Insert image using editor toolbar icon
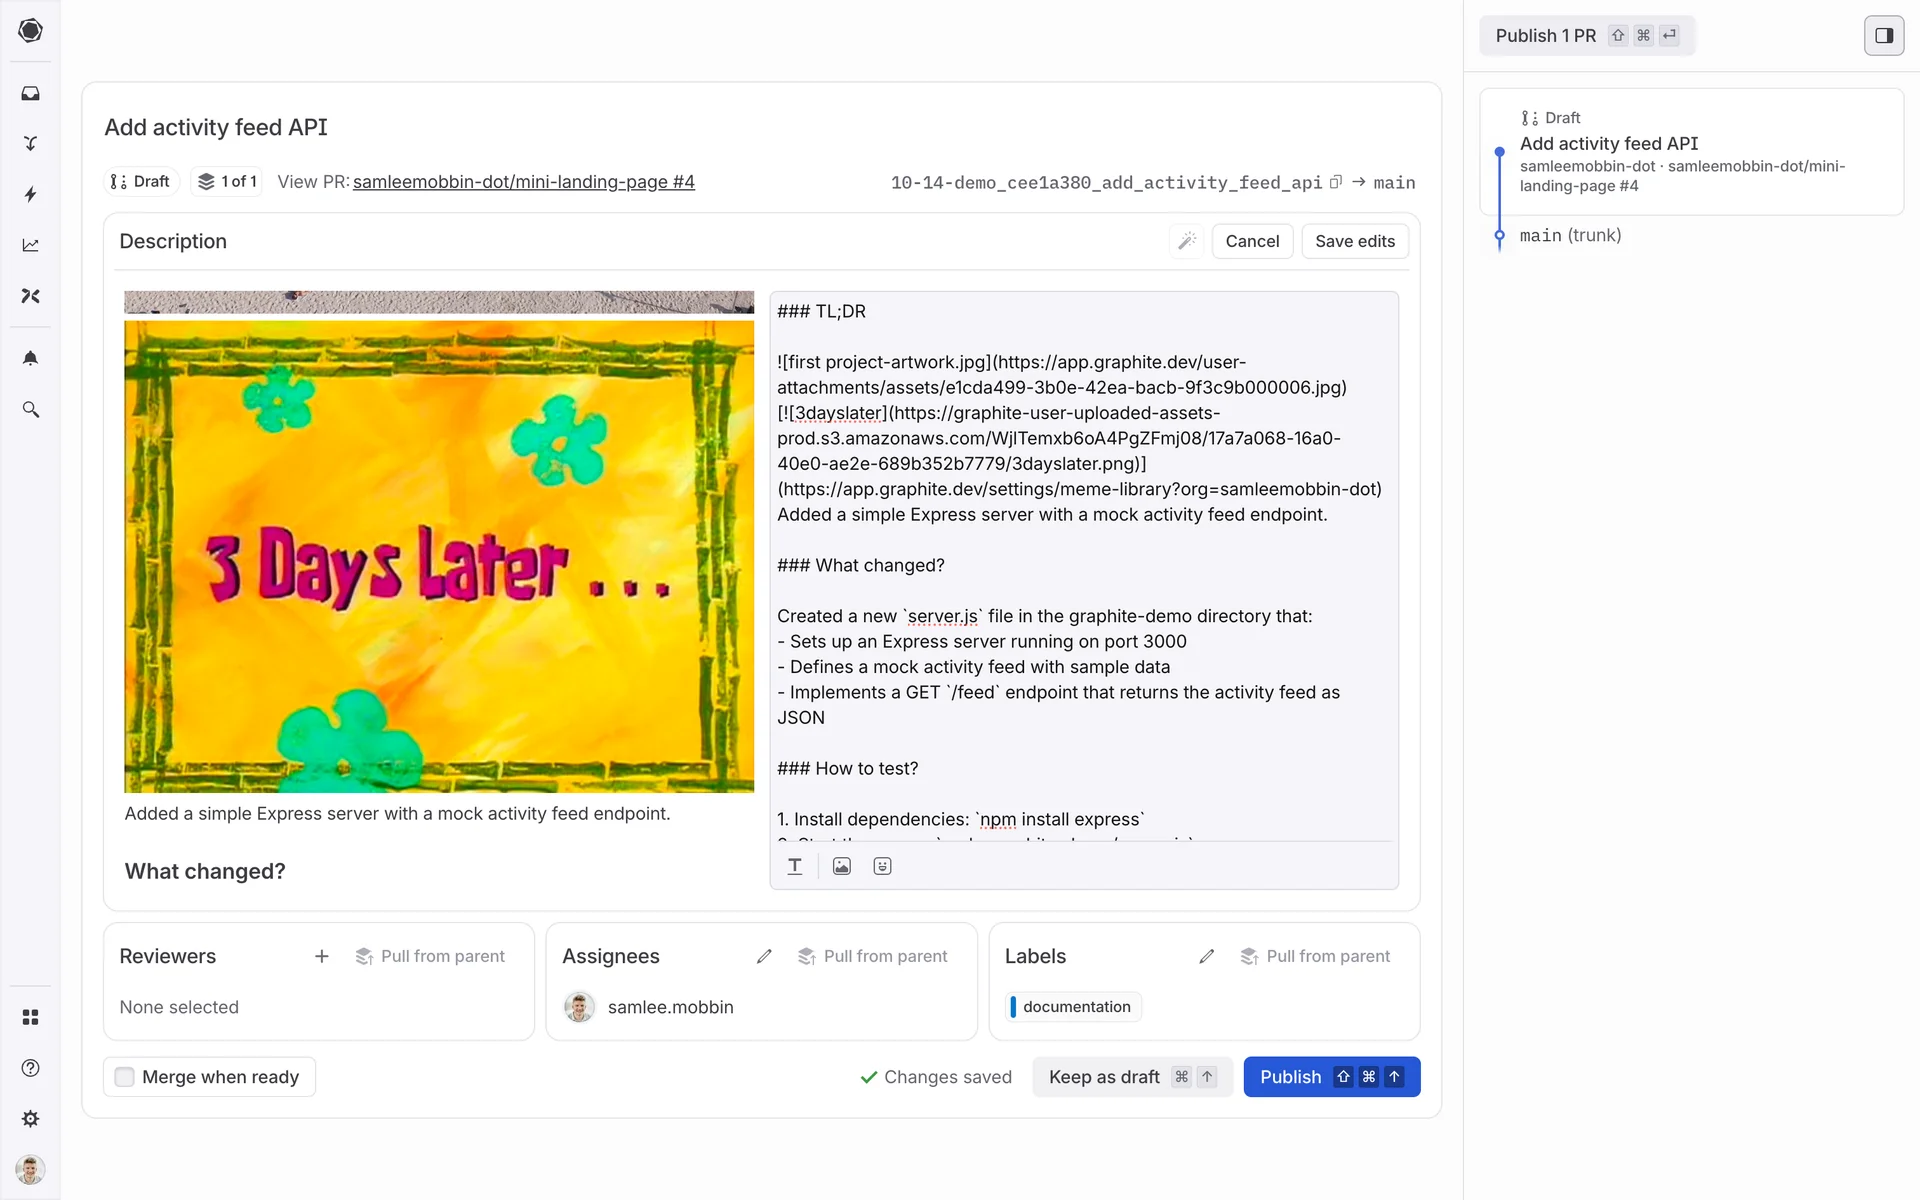The image size is (1920, 1200). [x=842, y=866]
